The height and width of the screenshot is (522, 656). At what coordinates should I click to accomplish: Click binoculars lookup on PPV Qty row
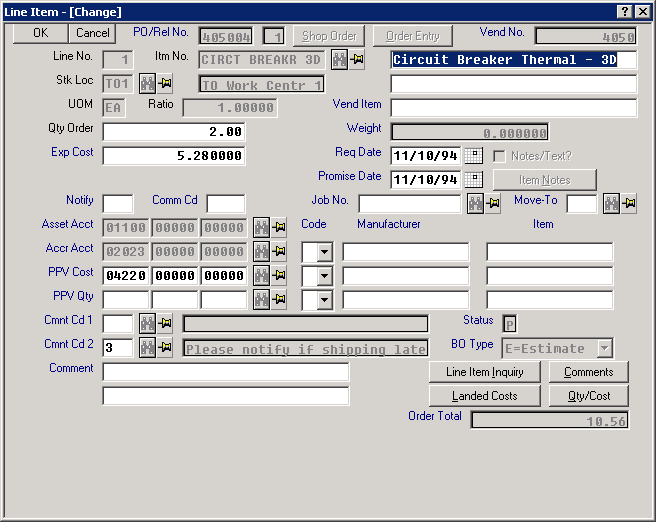coord(261,299)
